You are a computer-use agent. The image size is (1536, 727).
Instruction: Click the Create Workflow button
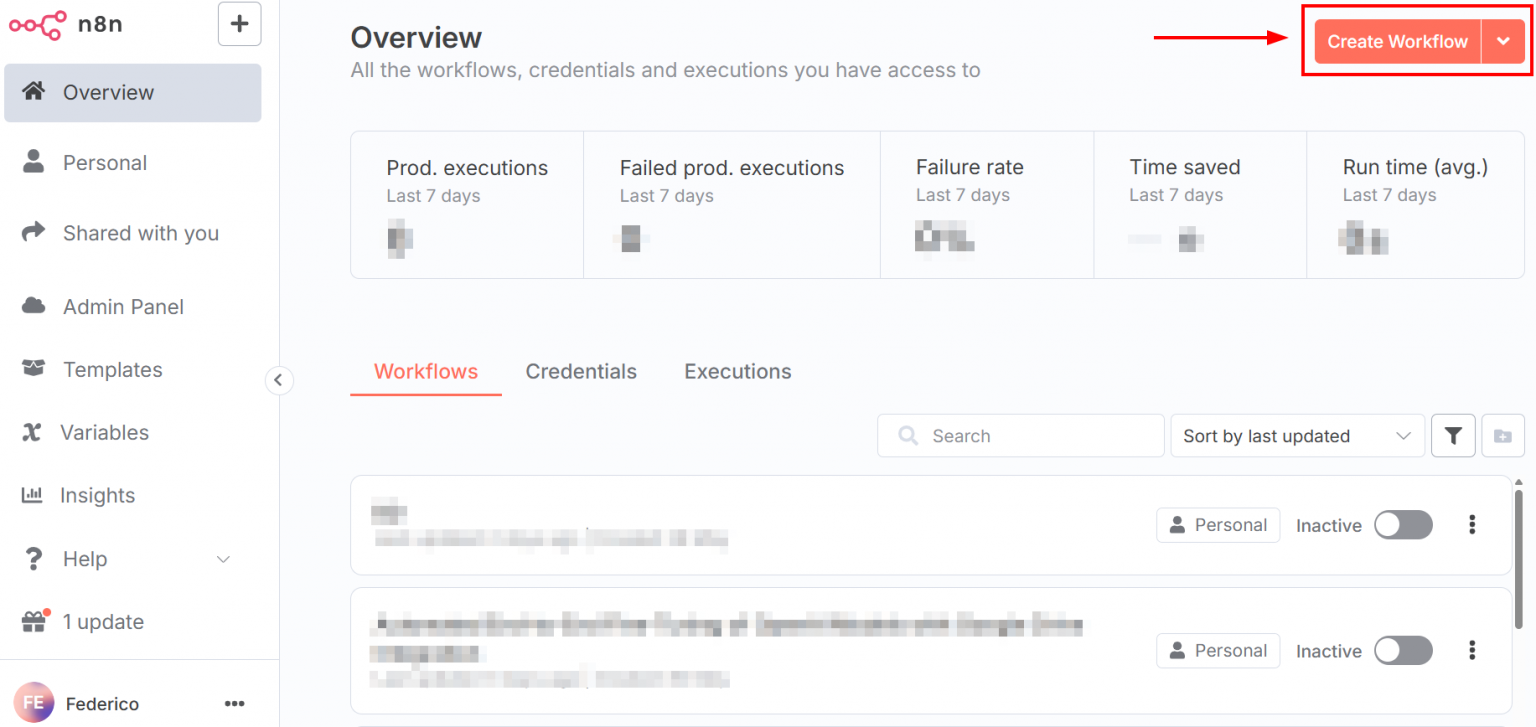click(1397, 42)
